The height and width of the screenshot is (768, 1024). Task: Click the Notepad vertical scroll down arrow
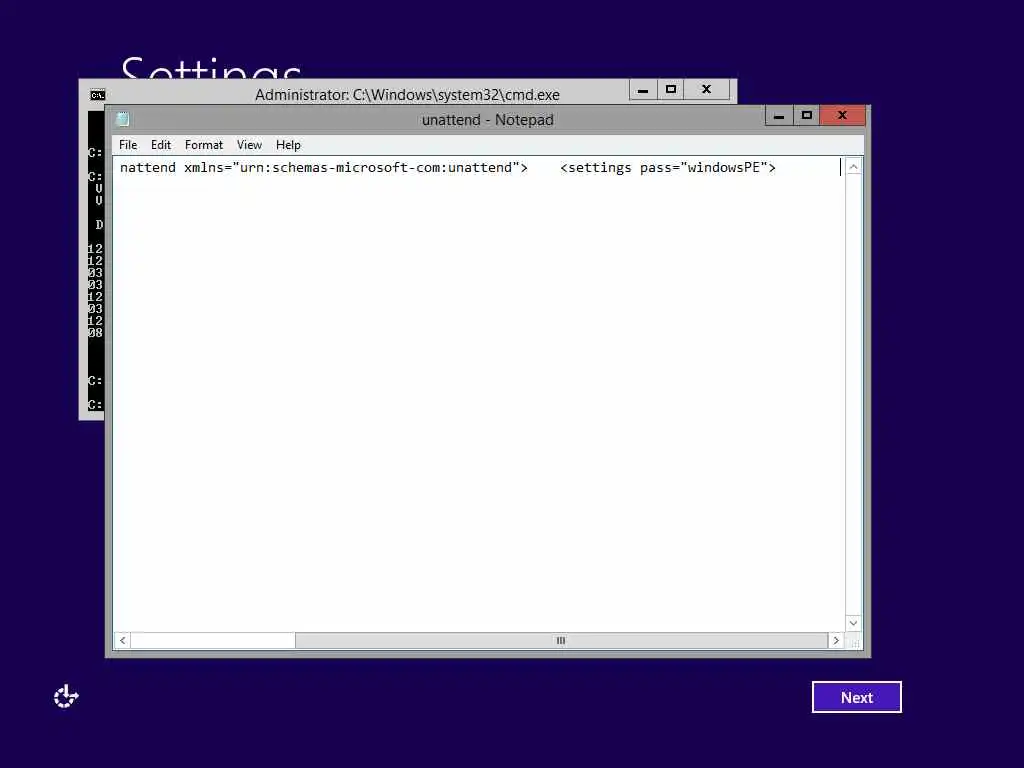pos(853,623)
